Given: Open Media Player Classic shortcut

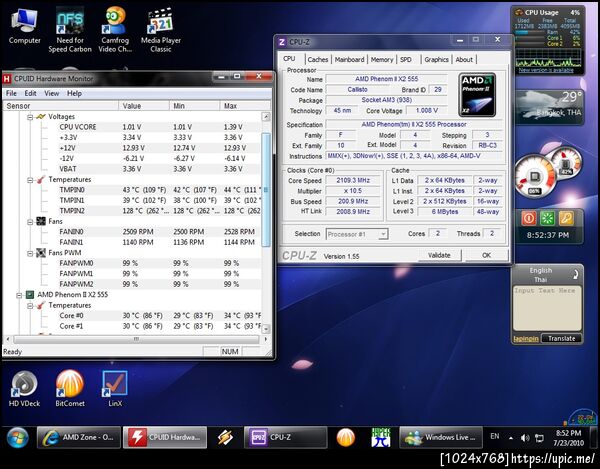Looking at the screenshot, I should click(160, 30).
